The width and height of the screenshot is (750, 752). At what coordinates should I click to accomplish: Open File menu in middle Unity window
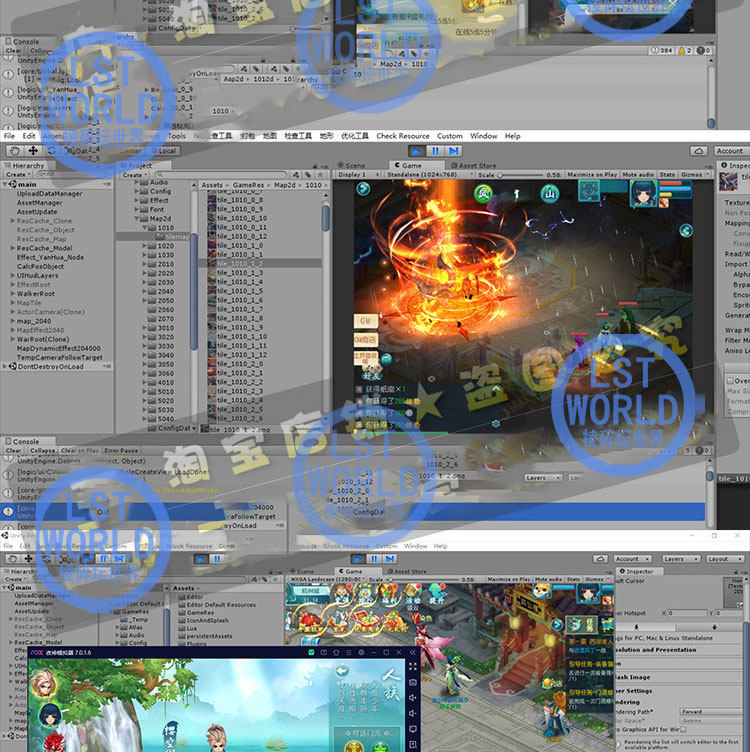pyautogui.click(x=9, y=136)
